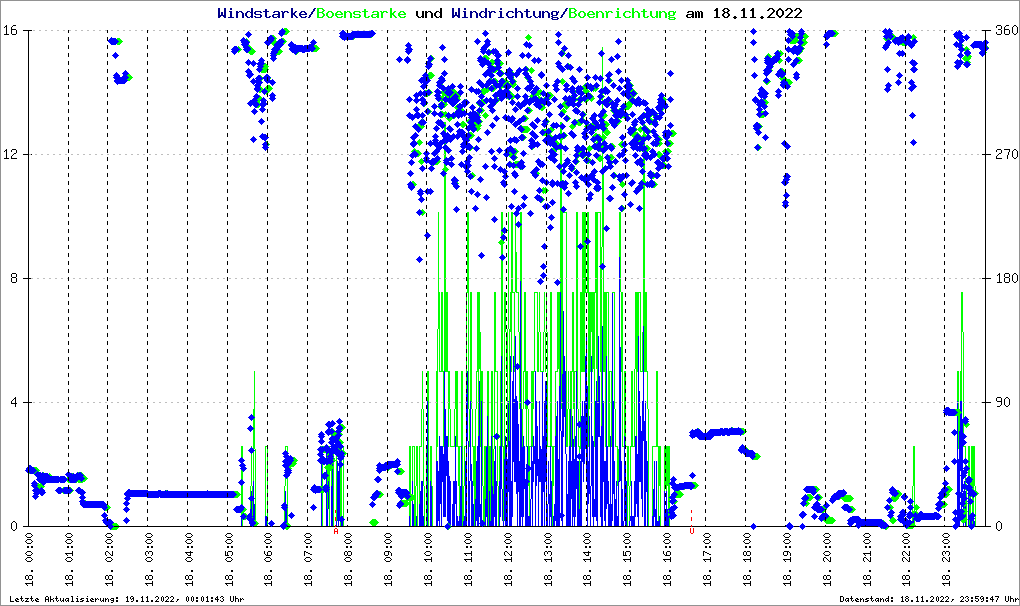Click the '18. 17:00' time label

(706, 559)
